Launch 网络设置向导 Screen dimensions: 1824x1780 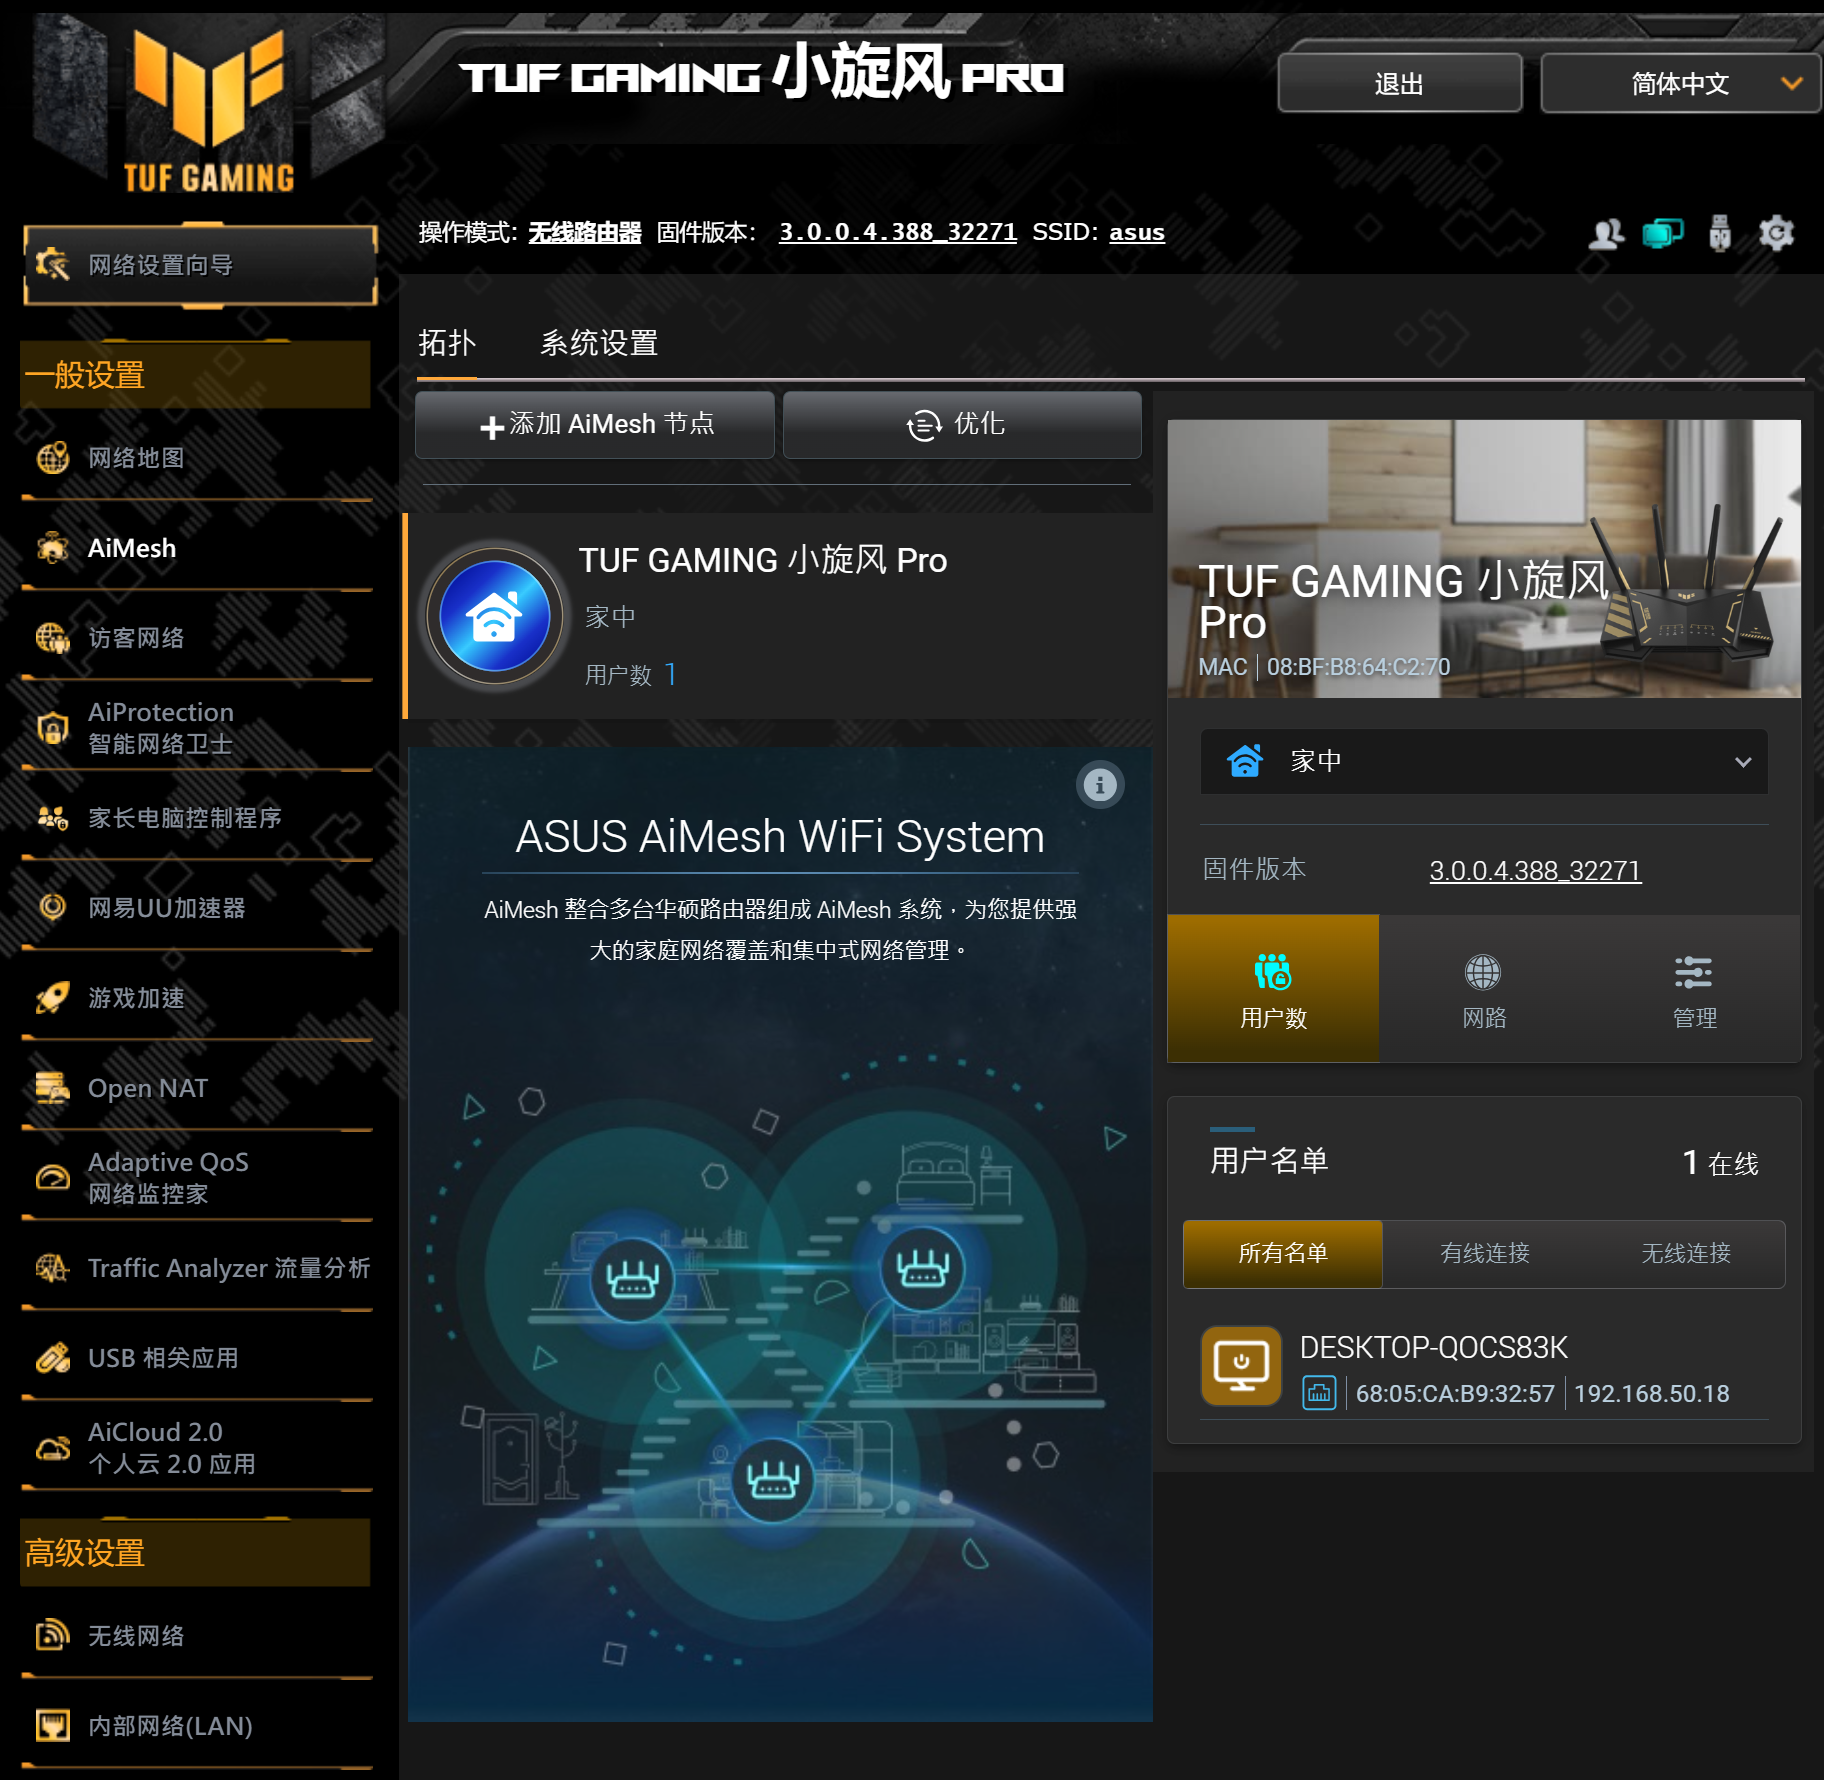tap(200, 265)
